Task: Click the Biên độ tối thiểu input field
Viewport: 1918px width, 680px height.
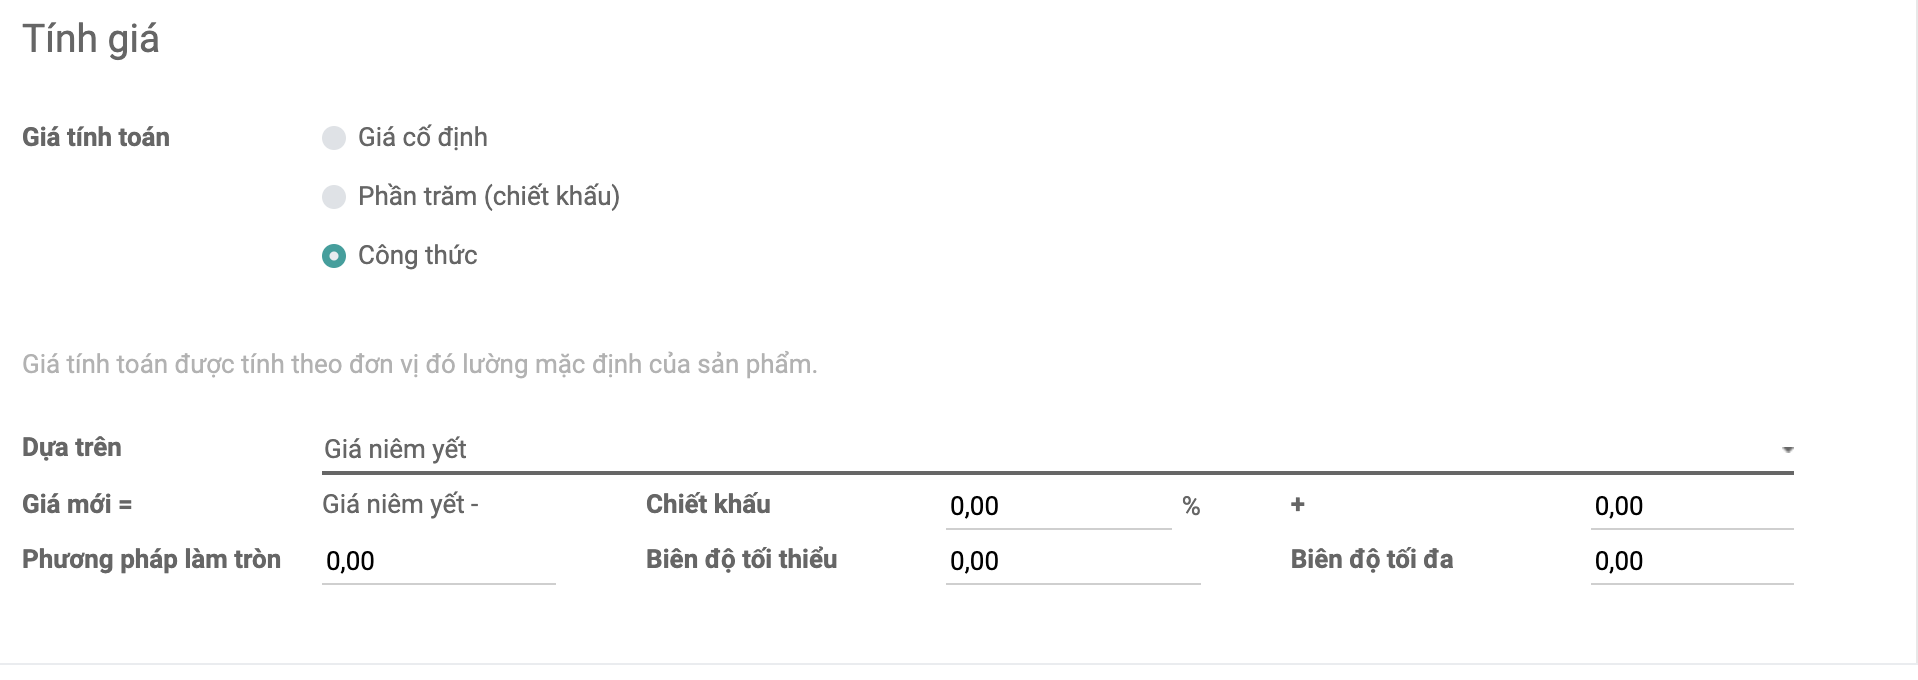Action: 1072,561
